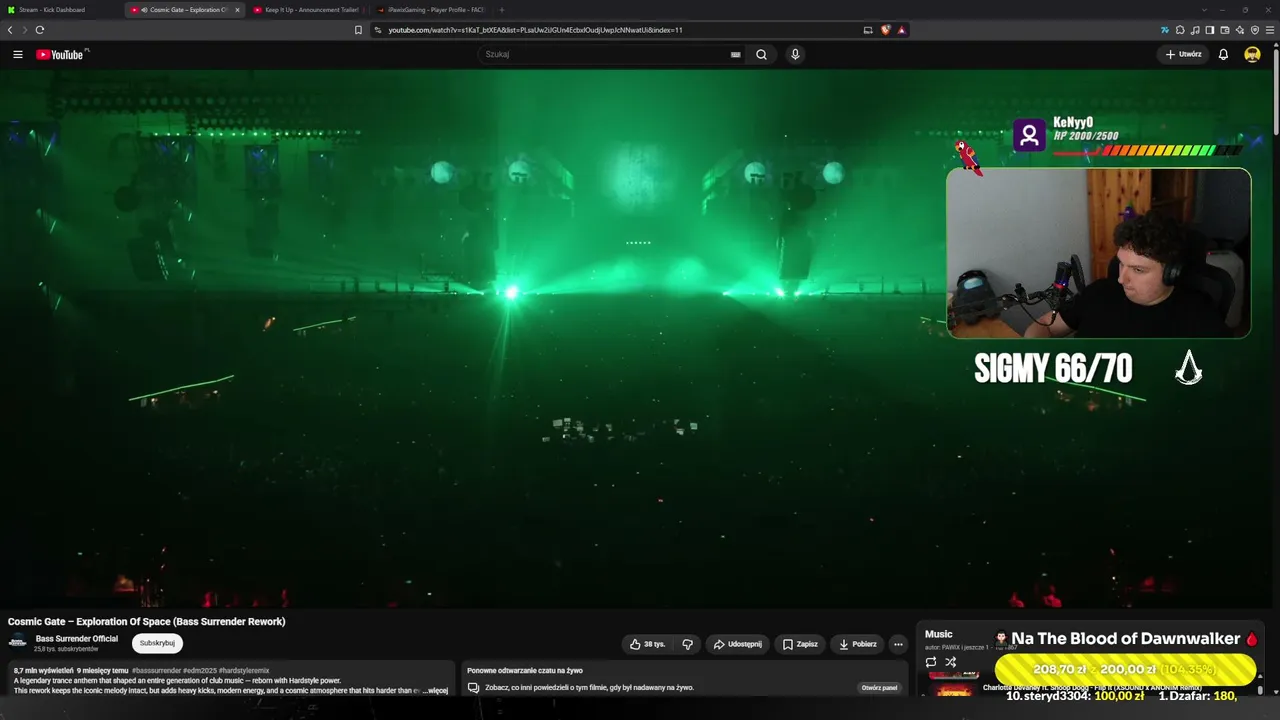This screenshot has height=720, width=1280.
Task: Switch to the PawixGaming Player Profile tab
Action: click(430, 10)
